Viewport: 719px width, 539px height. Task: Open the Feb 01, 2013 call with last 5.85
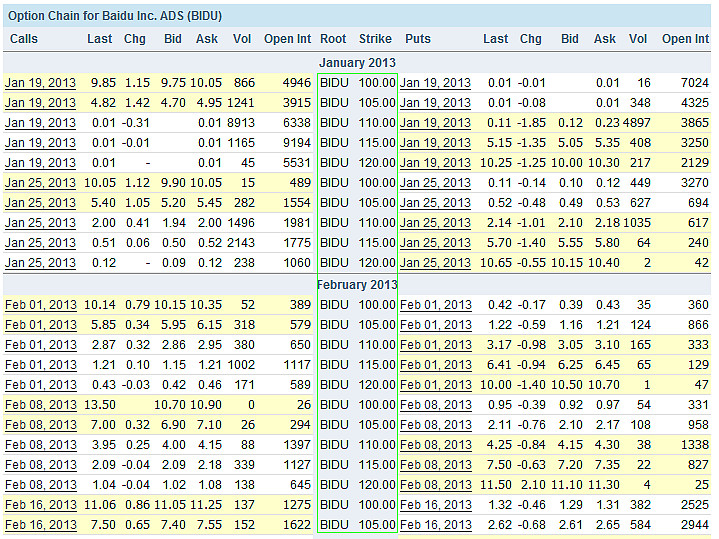point(41,325)
